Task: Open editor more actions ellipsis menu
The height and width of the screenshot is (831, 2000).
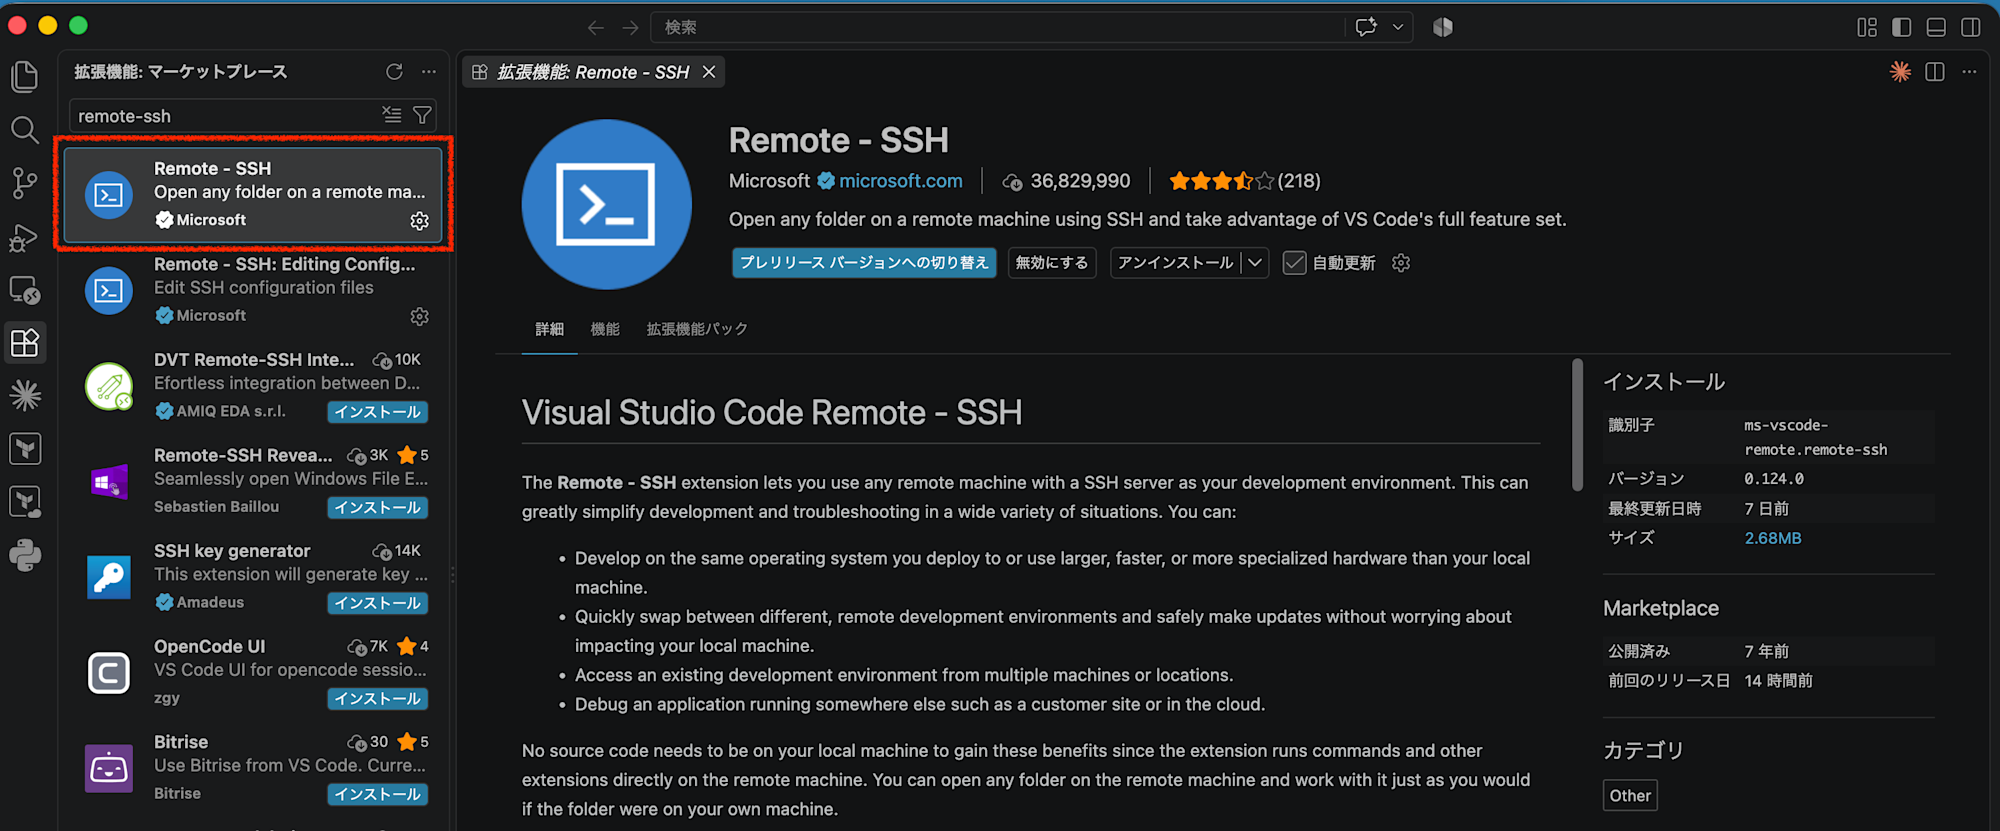Action: 1969,72
